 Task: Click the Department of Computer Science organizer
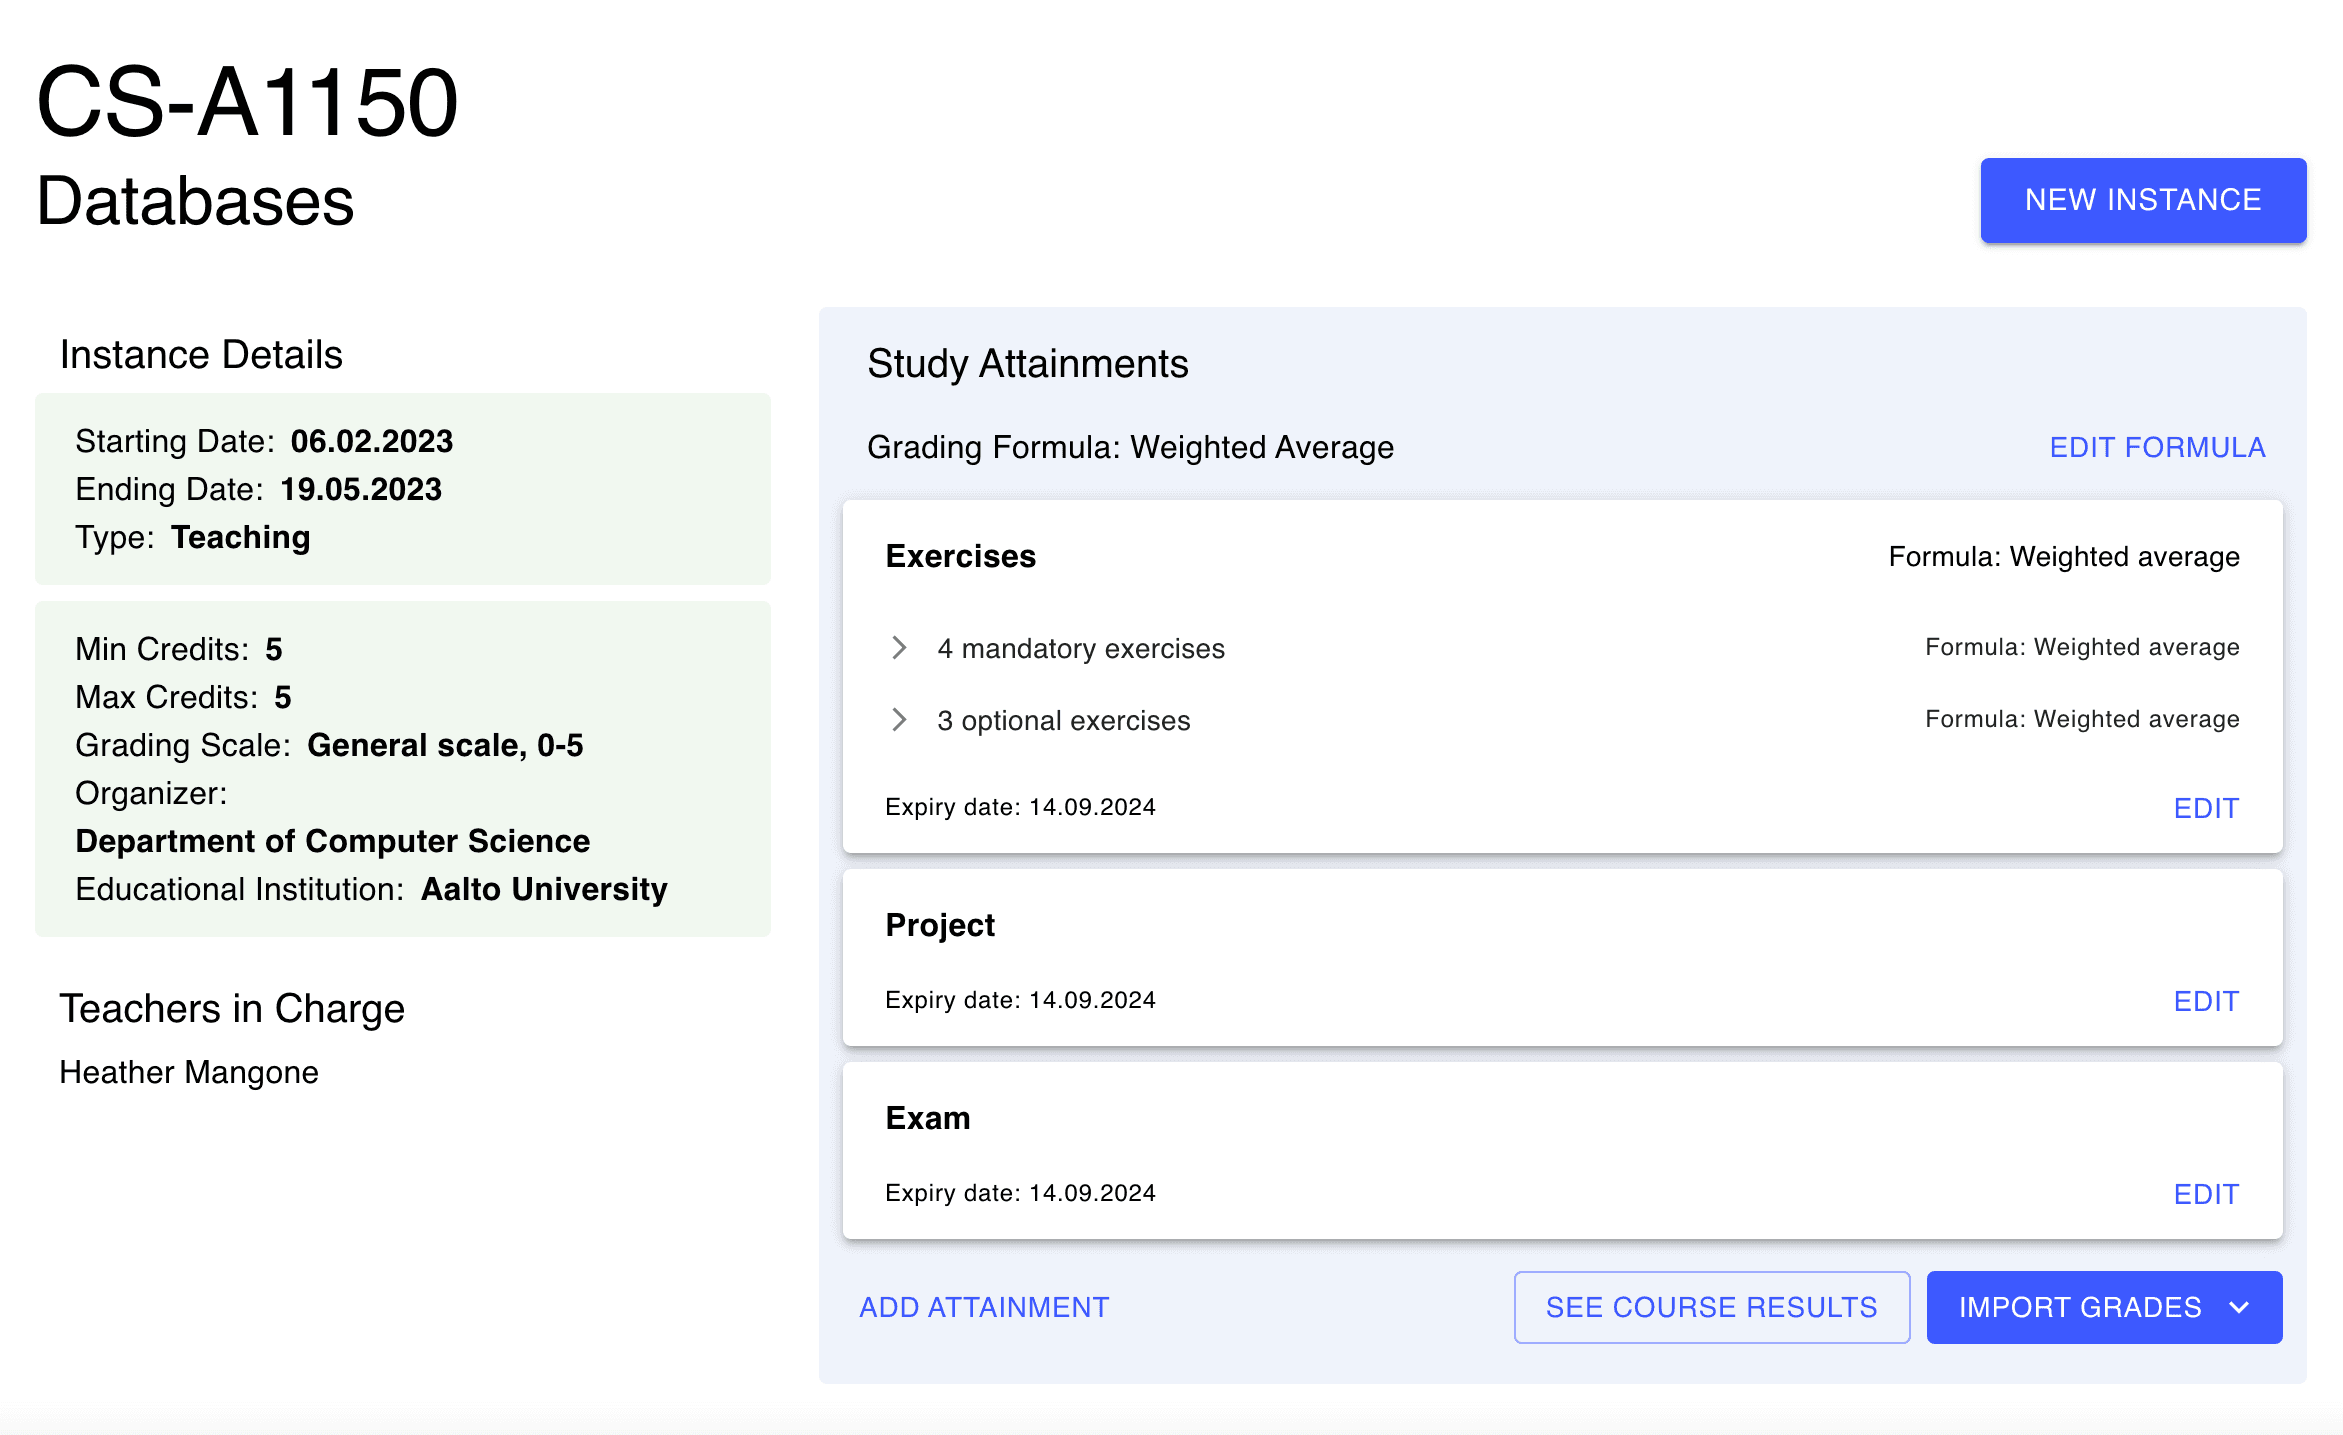pyautogui.click(x=332, y=841)
